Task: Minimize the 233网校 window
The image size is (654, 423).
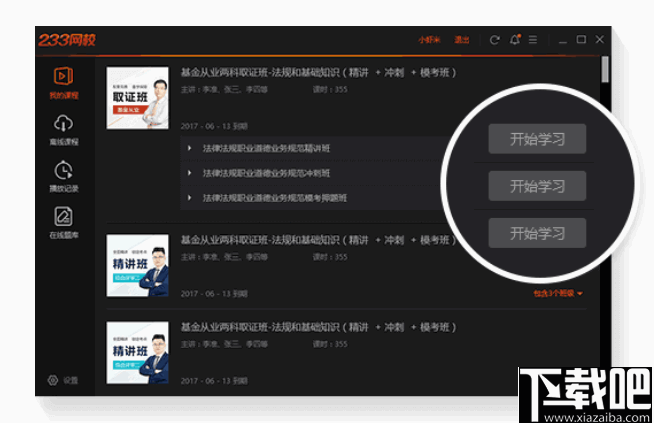Action: coord(563,40)
